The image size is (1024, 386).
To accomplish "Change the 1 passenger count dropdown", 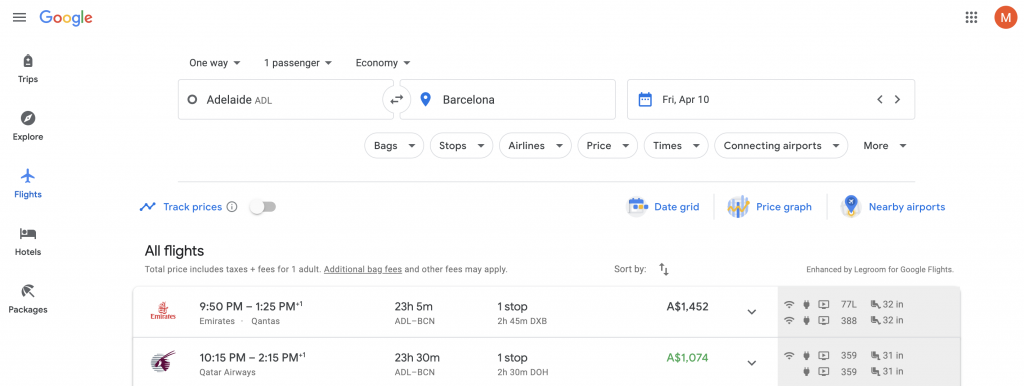I will (x=298, y=63).
